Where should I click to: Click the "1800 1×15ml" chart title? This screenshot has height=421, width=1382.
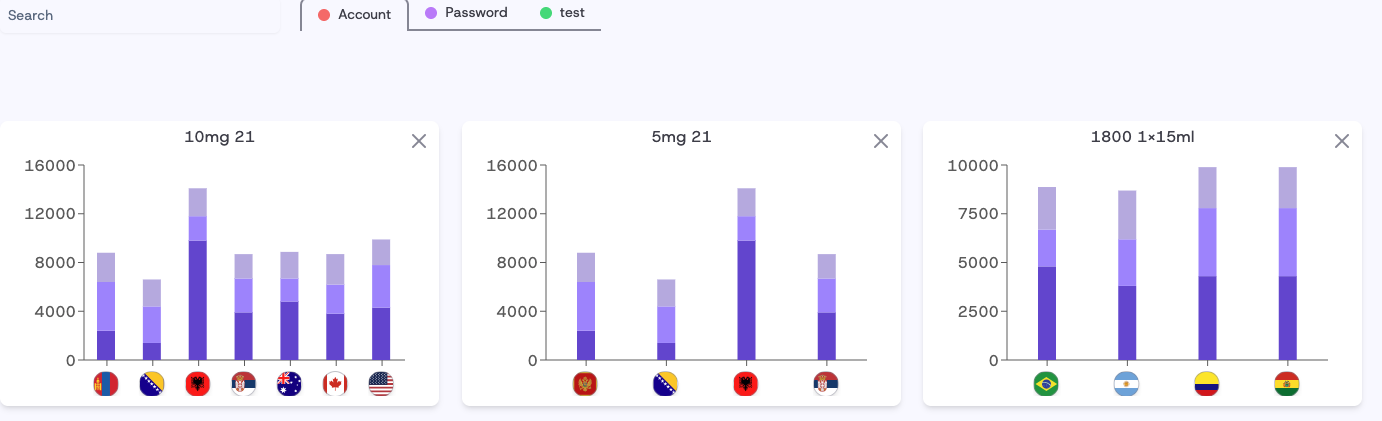pos(1142,137)
